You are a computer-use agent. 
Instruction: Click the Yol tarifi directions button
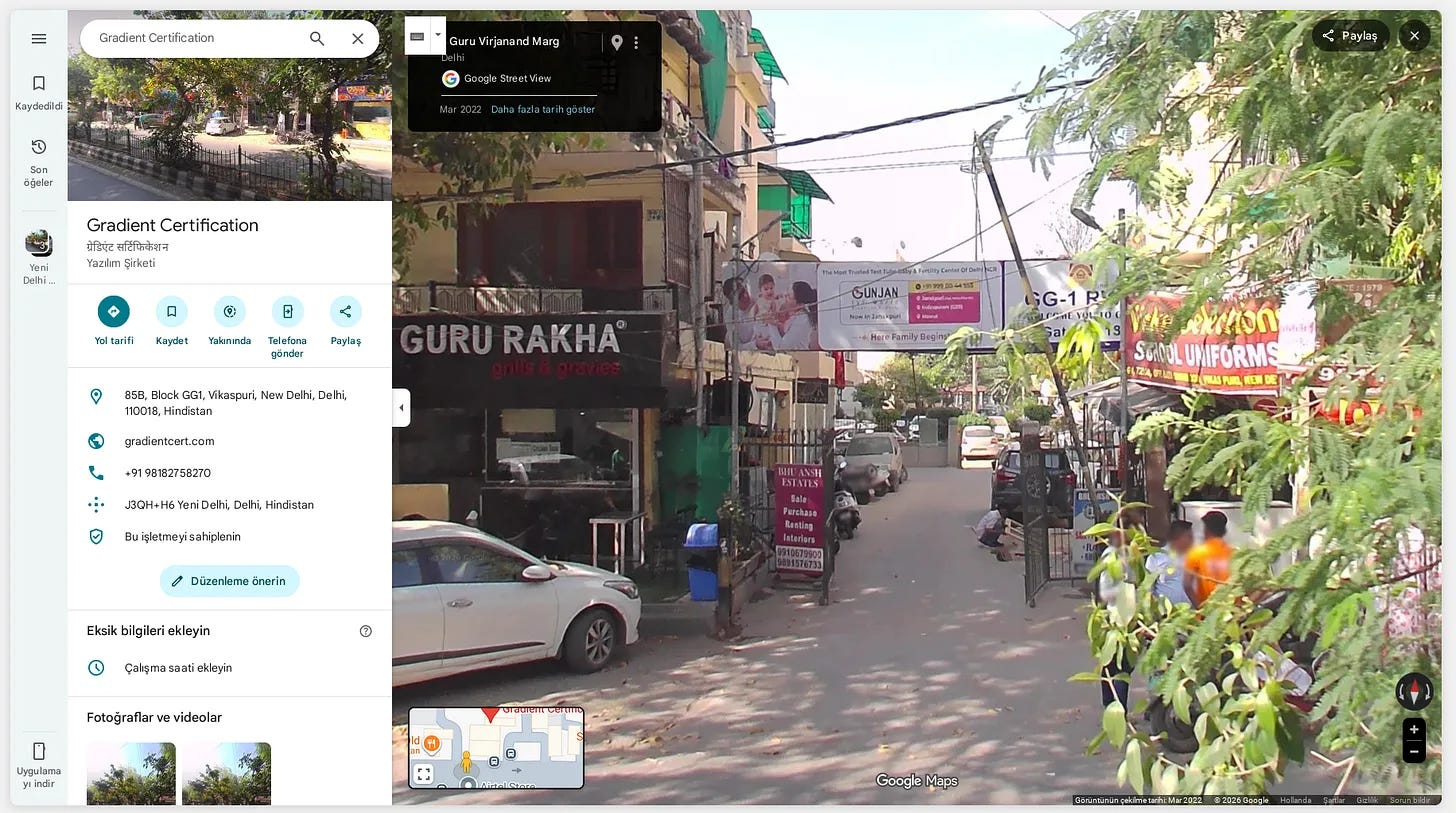coord(114,320)
